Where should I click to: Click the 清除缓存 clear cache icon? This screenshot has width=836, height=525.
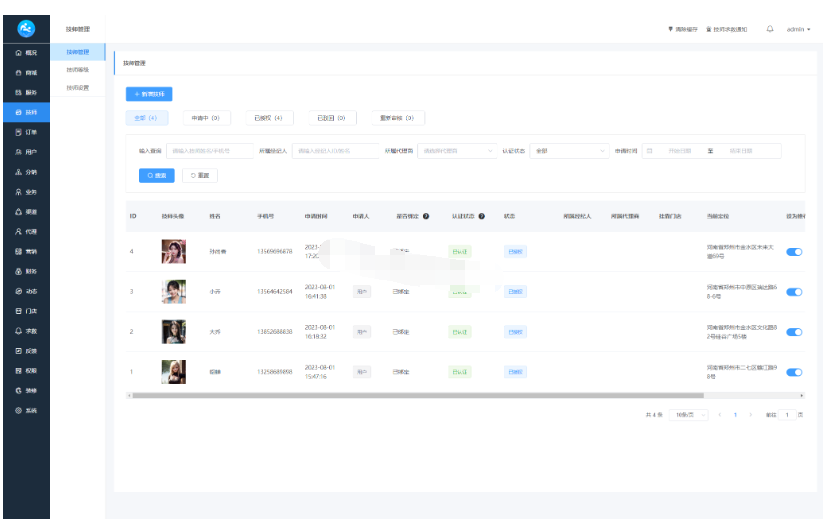671,29
